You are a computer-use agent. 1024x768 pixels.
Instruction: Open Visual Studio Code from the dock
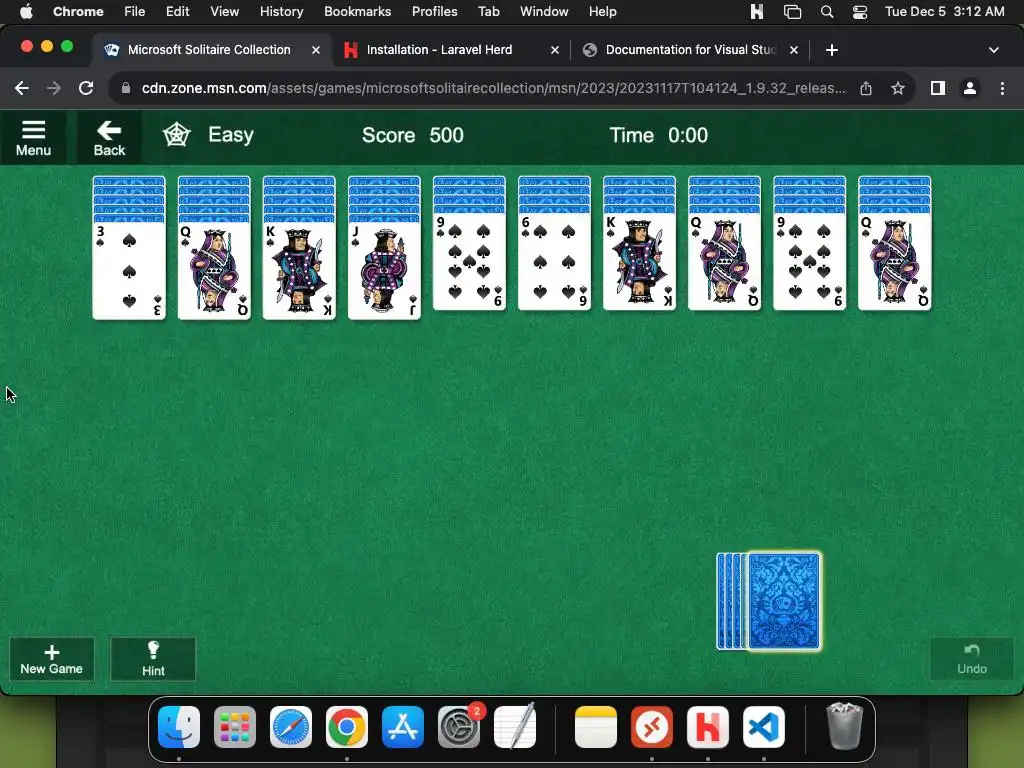click(764, 727)
